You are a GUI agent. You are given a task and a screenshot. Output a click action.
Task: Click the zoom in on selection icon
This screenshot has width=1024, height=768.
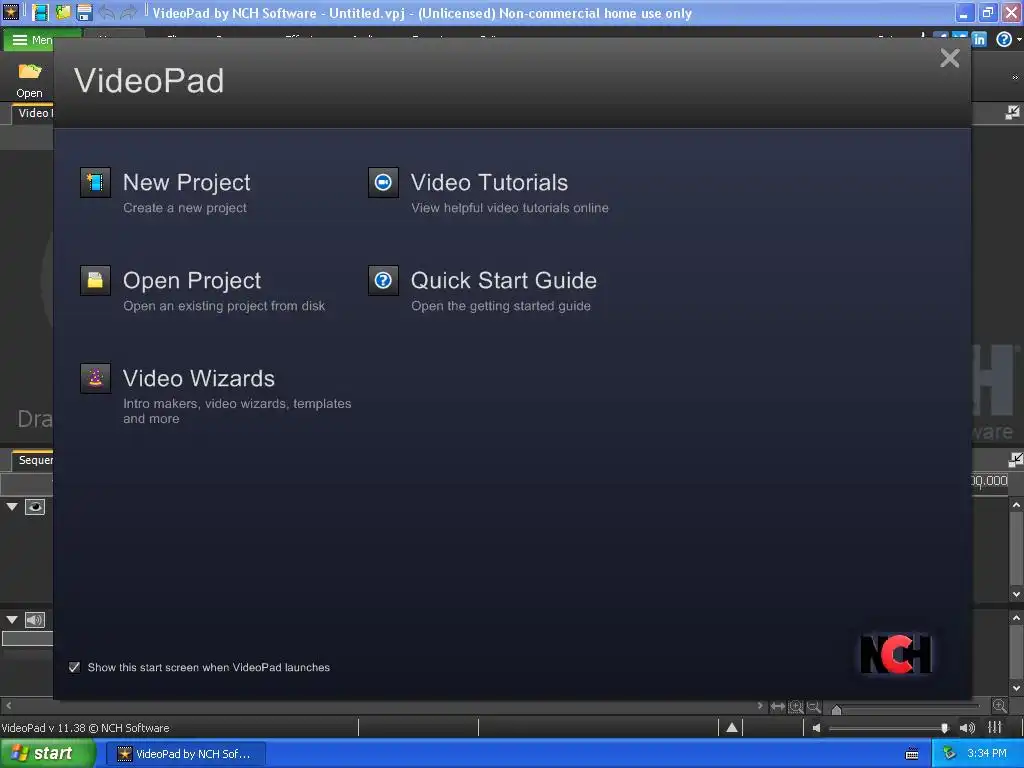pyautogui.click(x=795, y=706)
